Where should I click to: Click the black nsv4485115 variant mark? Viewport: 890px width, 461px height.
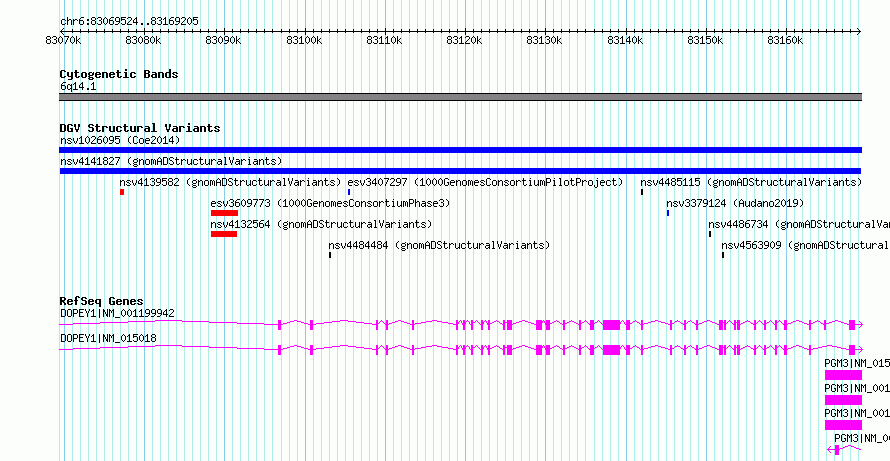[x=642, y=192]
